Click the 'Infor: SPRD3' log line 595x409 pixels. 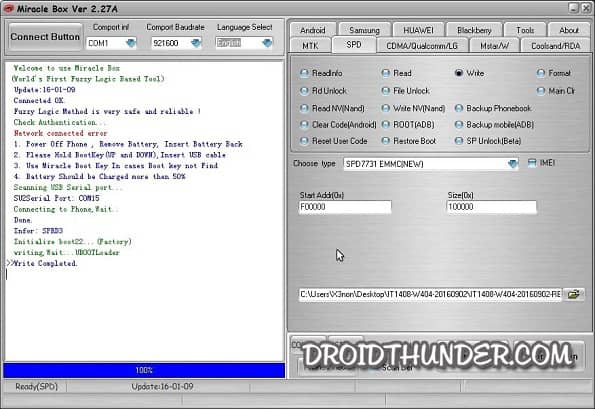tap(38, 231)
